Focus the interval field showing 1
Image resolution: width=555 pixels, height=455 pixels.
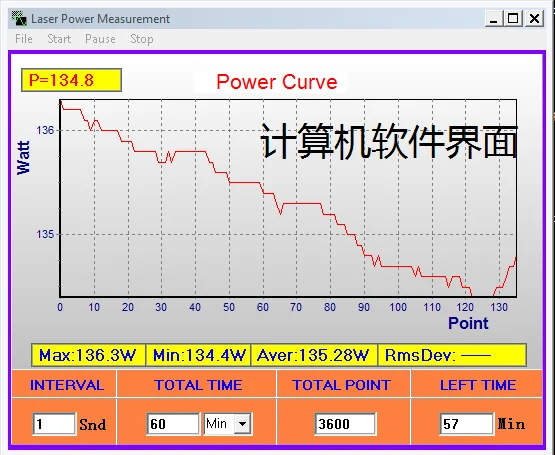pyautogui.click(x=54, y=424)
